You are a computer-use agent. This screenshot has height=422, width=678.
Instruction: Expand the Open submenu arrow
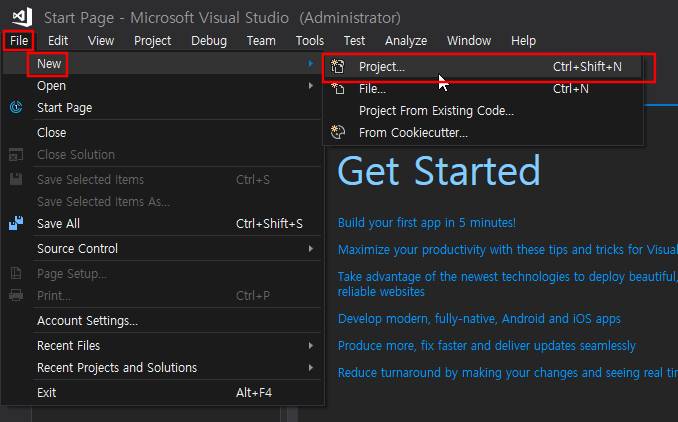point(311,86)
